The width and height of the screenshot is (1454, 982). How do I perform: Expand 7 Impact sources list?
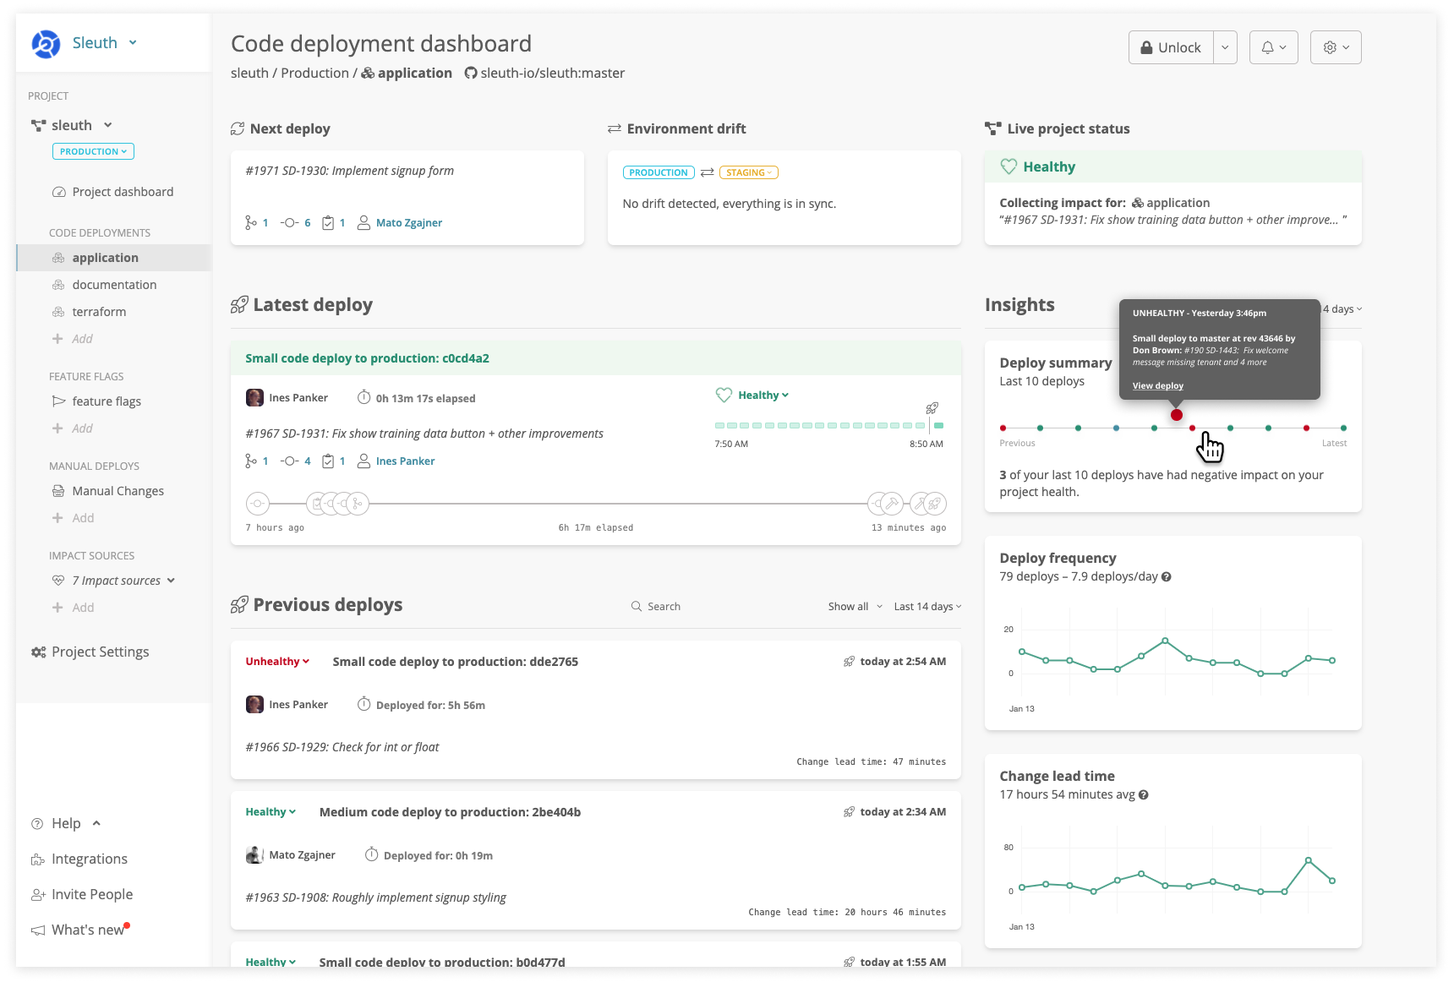(114, 581)
